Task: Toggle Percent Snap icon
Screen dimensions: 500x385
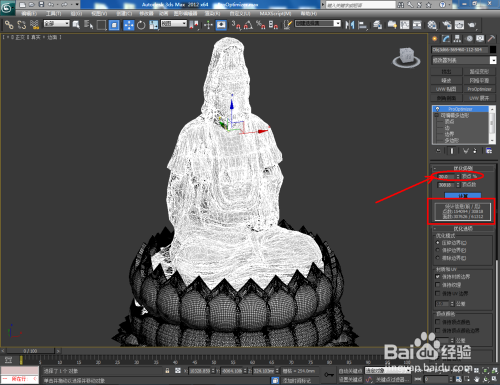Action: 261,25
